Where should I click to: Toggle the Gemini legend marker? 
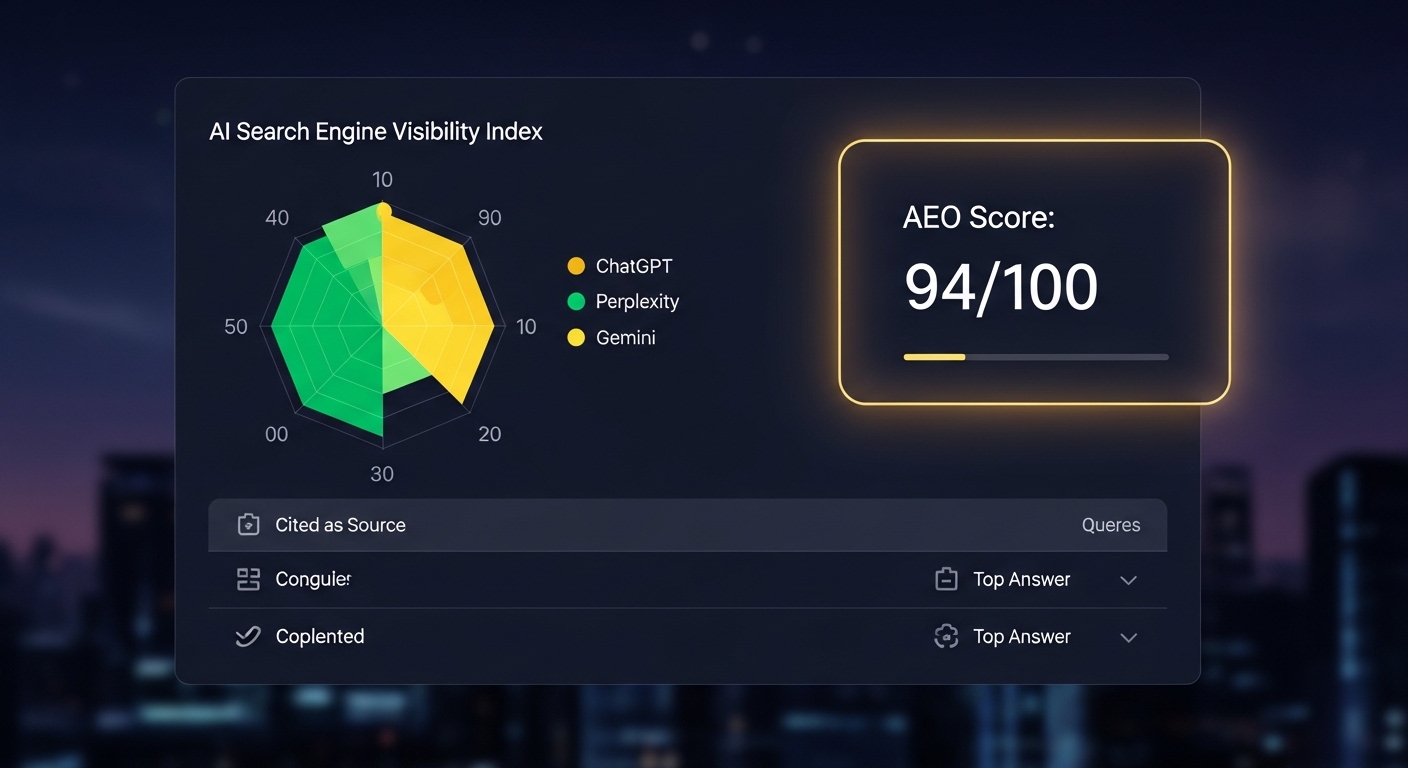tap(576, 337)
